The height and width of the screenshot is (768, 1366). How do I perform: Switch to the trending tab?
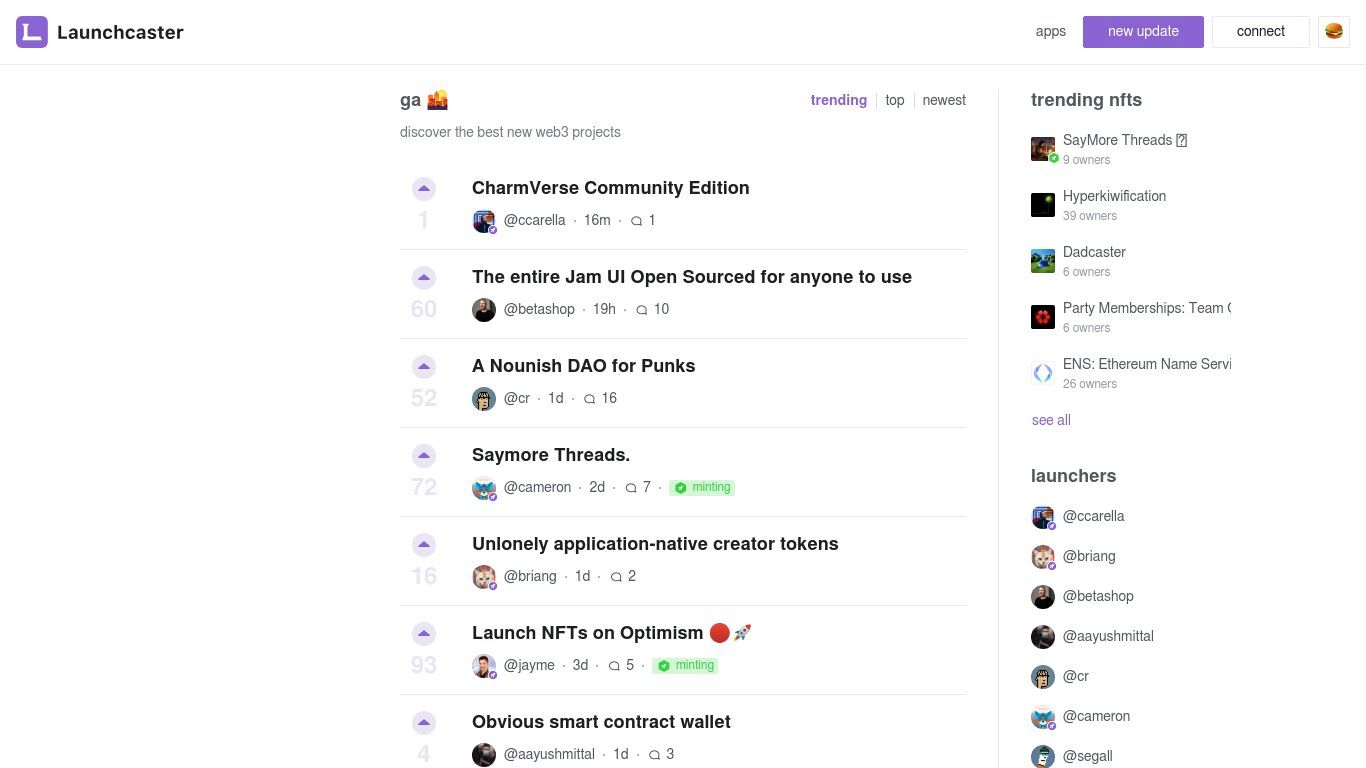tap(839, 100)
